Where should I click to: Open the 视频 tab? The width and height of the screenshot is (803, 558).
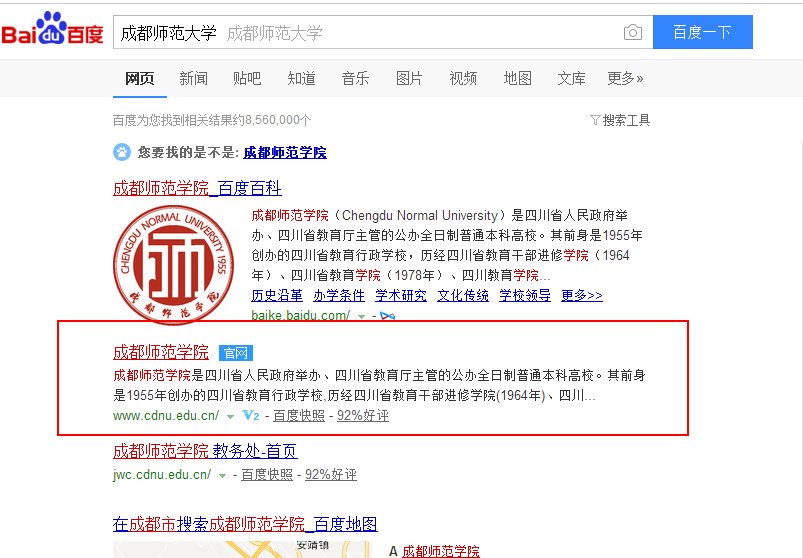[463, 78]
